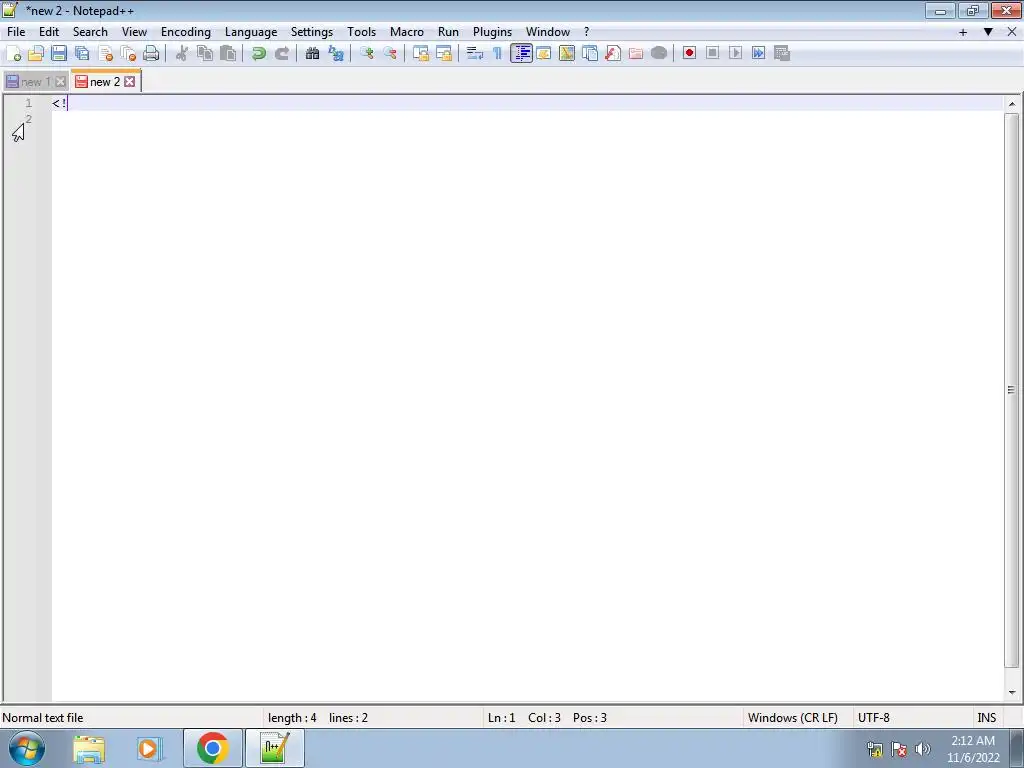Open Folder as Workspace toolbar icon

pyautogui.click(x=635, y=54)
